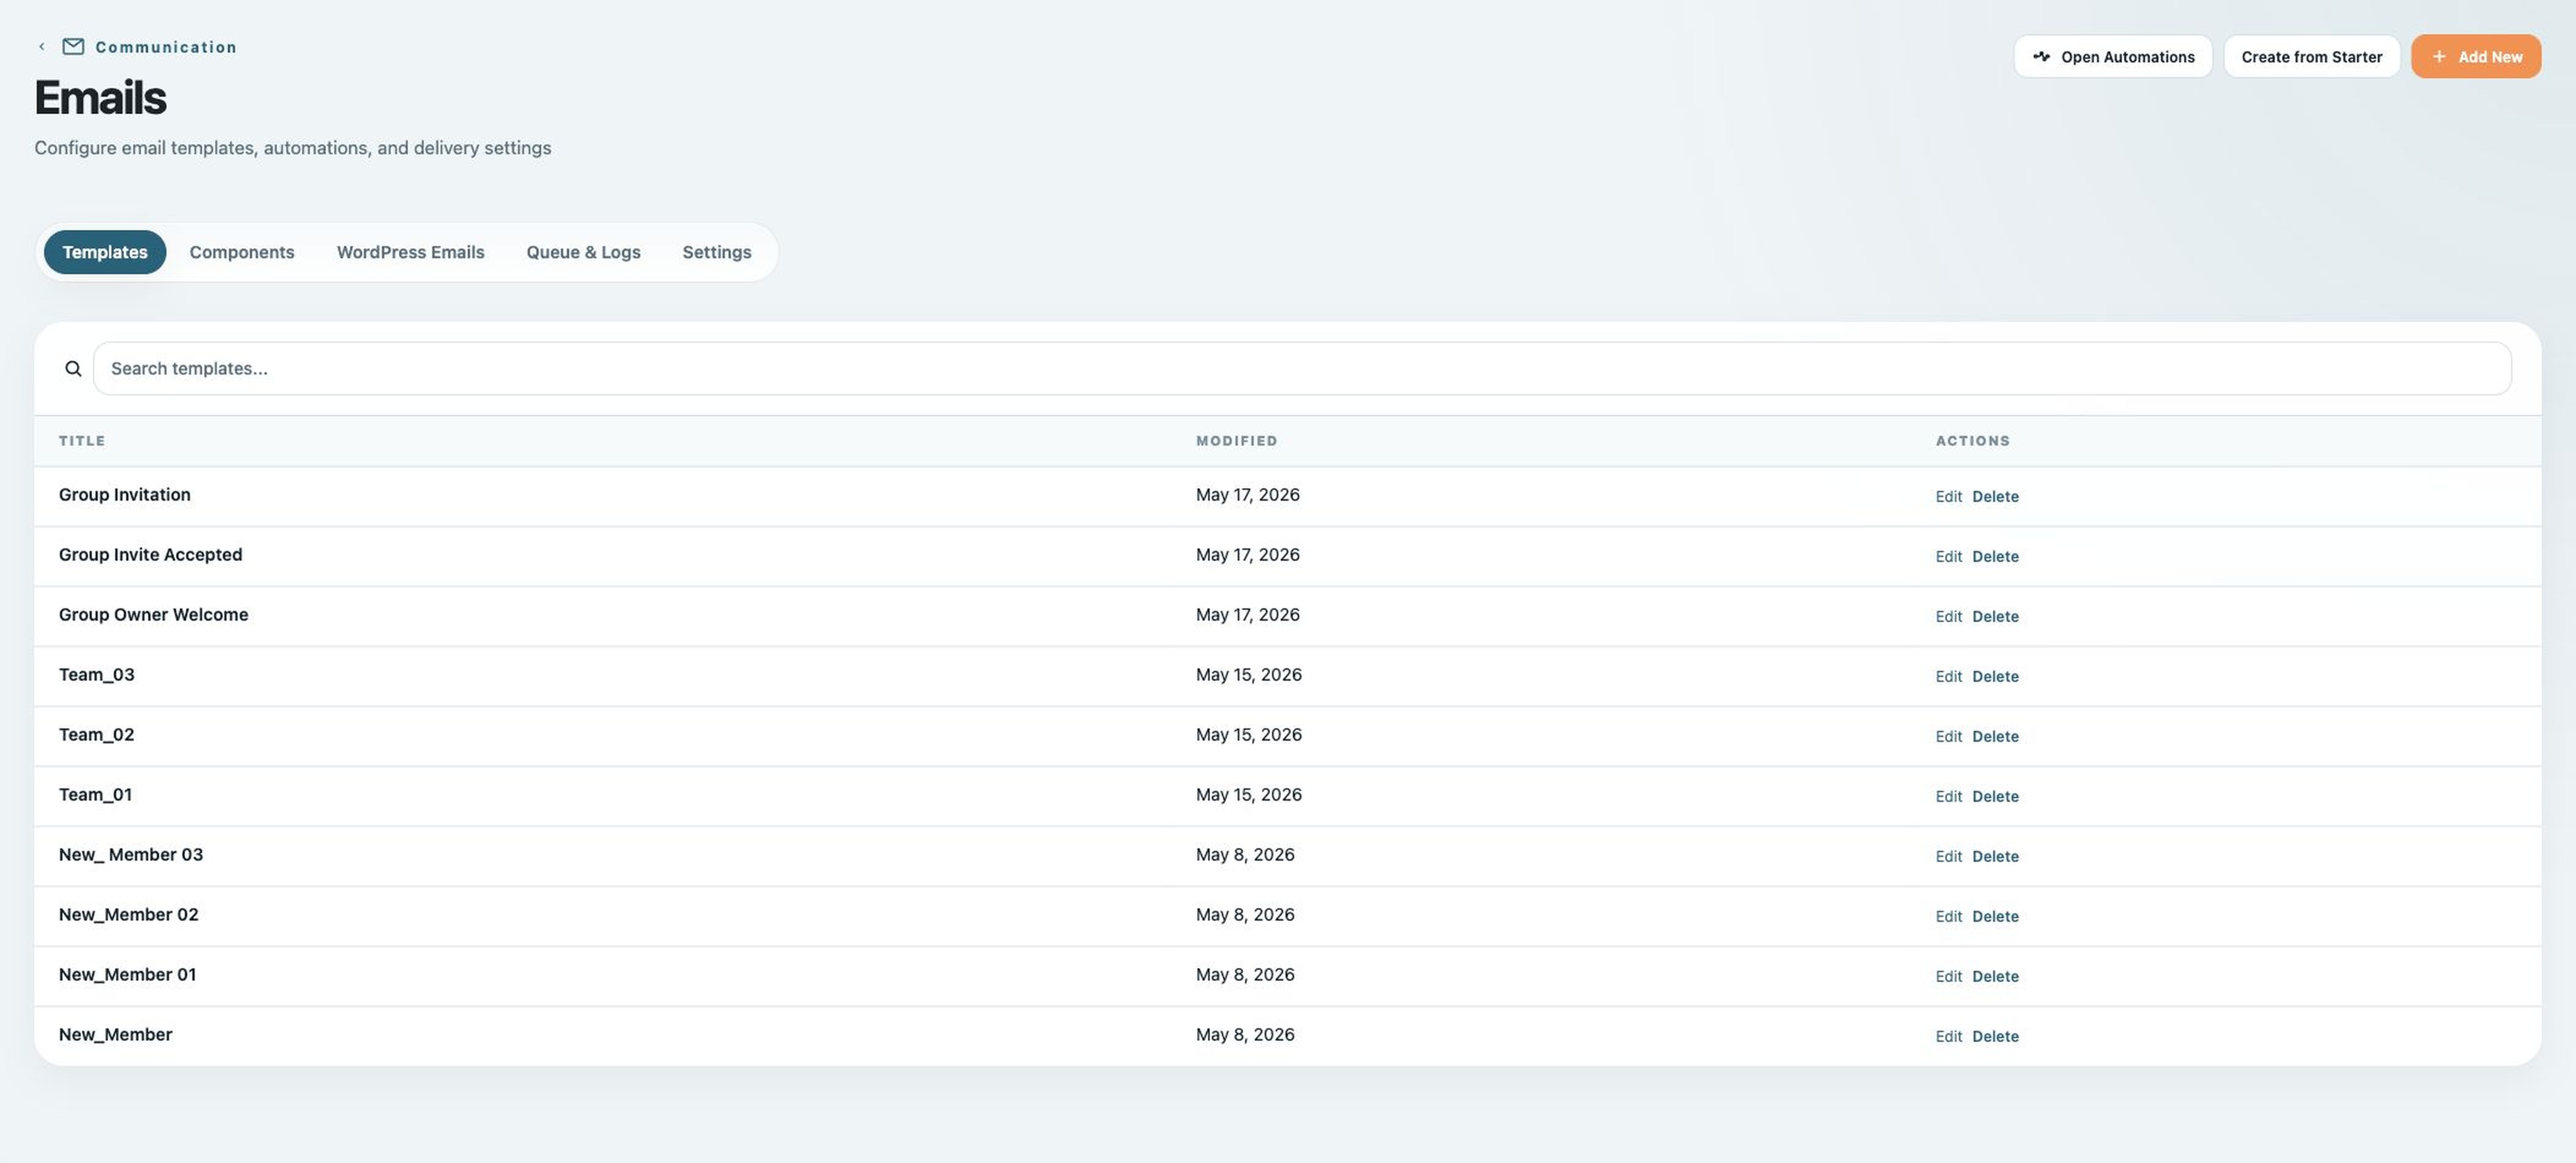Edit the Group Invite Accepted template
Viewport: 2576px width, 1163px height.
click(1948, 557)
